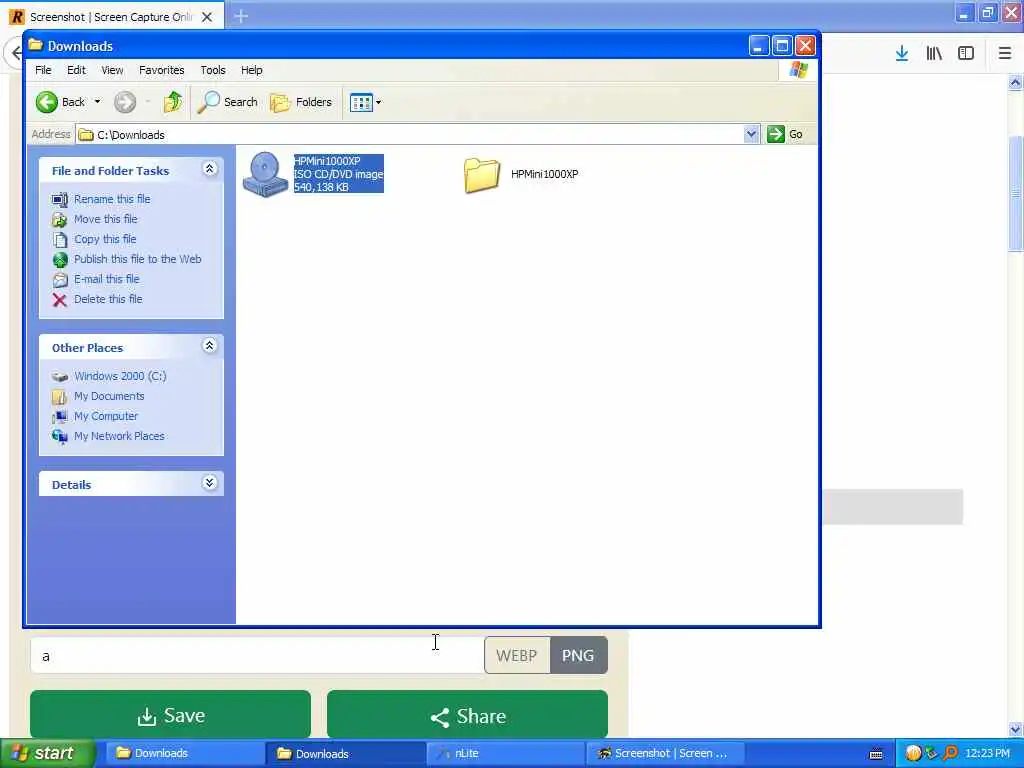Go up one folder level
The width and height of the screenshot is (1024, 768).
[x=173, y=102]
